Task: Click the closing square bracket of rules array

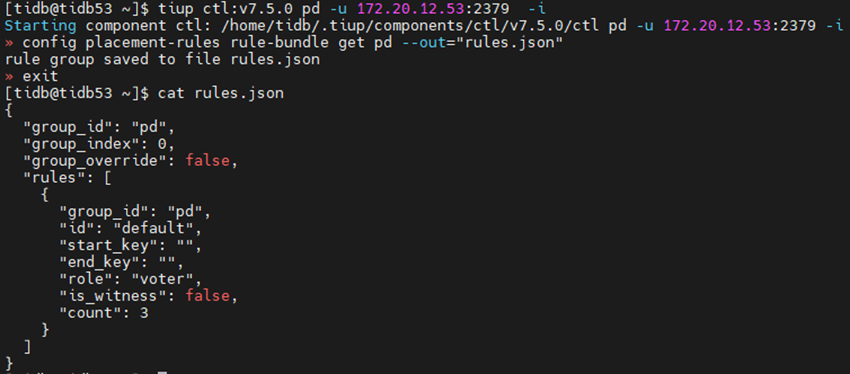Action: [x=27, y=347]
